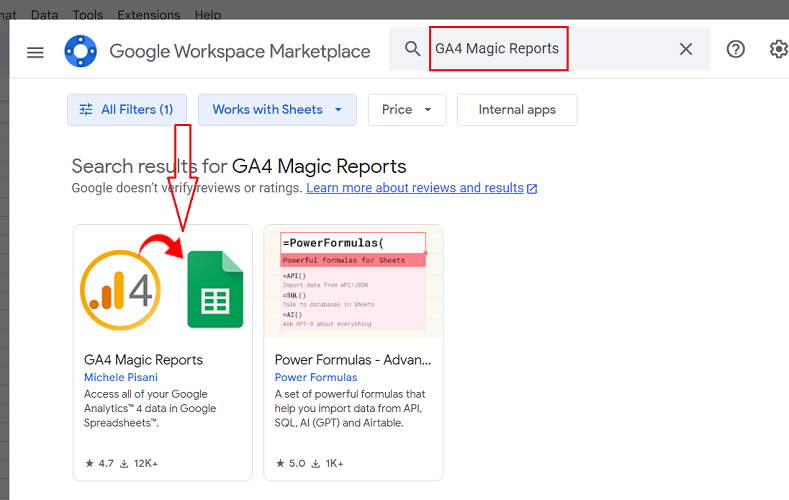Viewport: 789px width, 500px height.
Task: Click the search magnifier icon
Action: coord(413,49)
